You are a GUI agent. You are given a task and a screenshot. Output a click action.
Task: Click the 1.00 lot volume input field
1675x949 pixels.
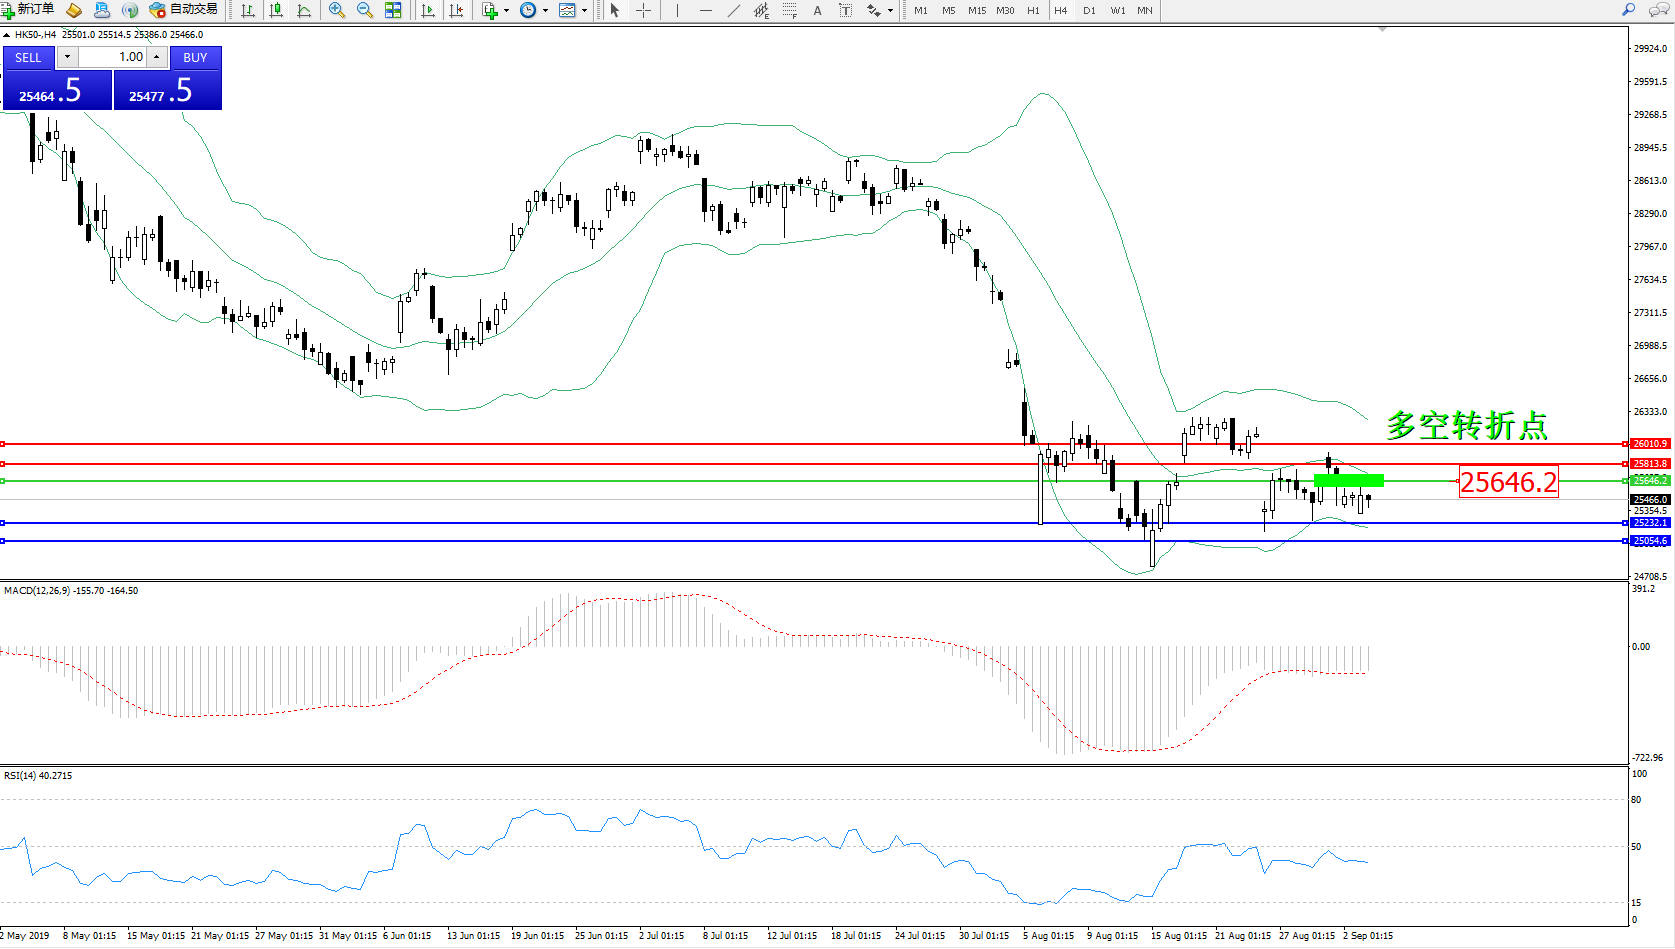click(112, 57)
